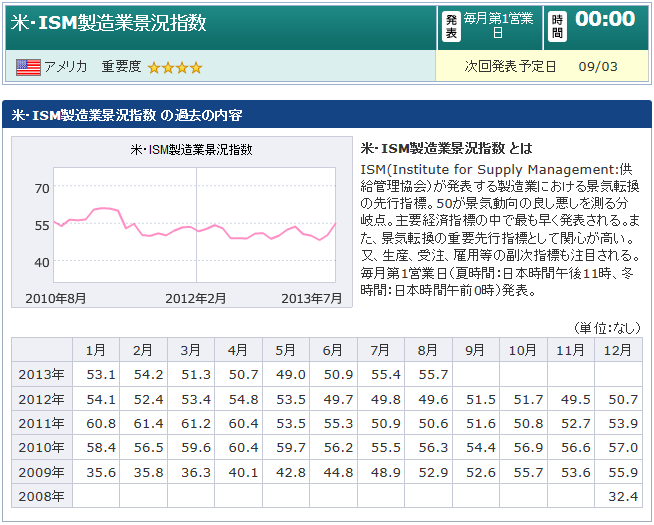Select the 2011 February value 61.4
654x525 pixels.
[148, 424]
